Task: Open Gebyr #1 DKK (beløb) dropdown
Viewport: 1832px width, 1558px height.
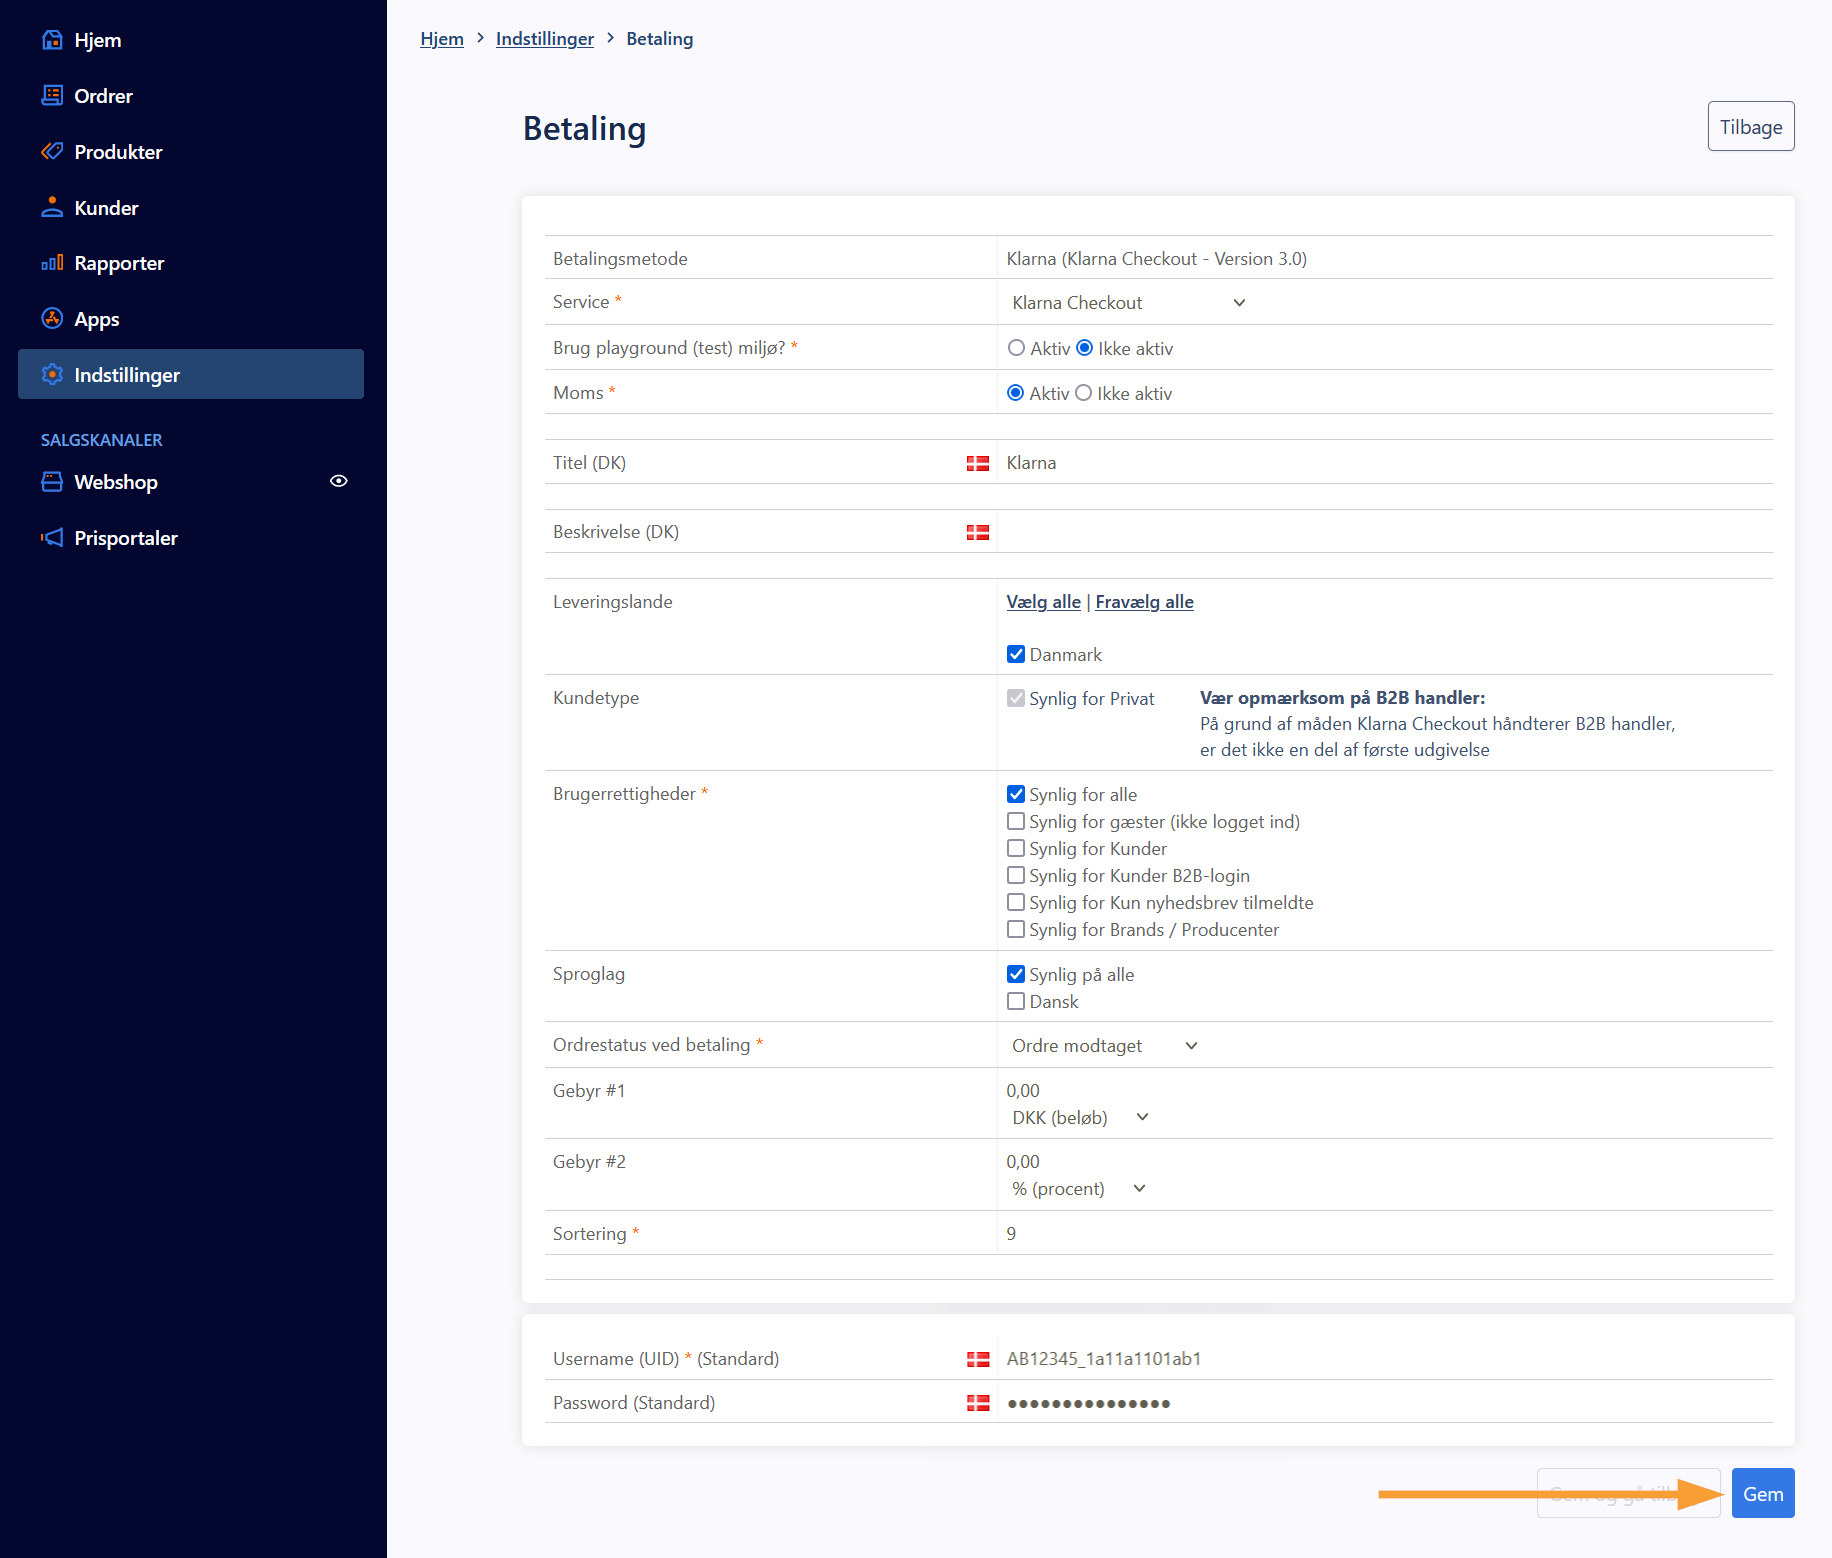Action: 1081,1118
